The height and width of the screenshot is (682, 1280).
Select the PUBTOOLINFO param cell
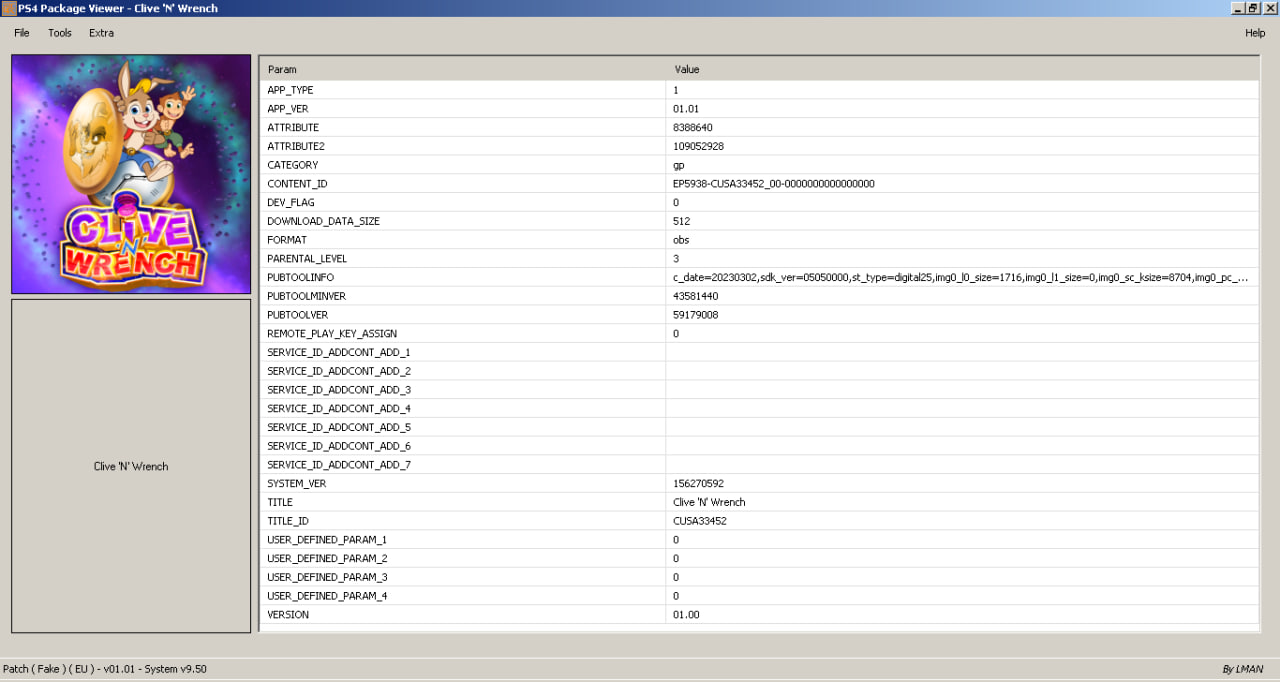pyautogui.click(x=463, y=278)
